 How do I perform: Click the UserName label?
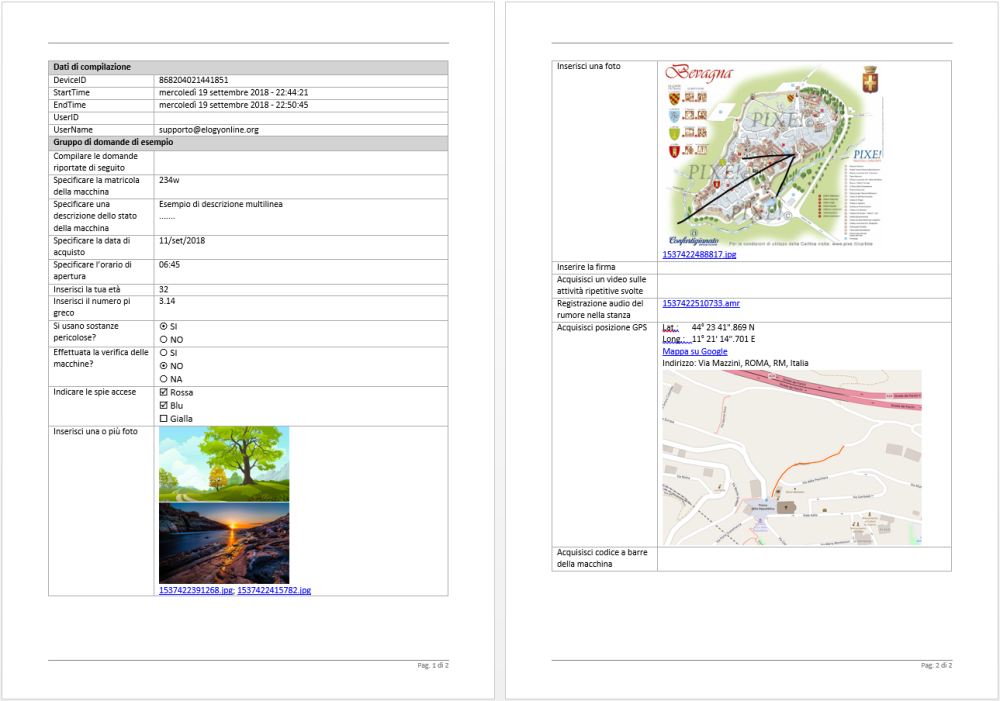[x=73, y=129]
